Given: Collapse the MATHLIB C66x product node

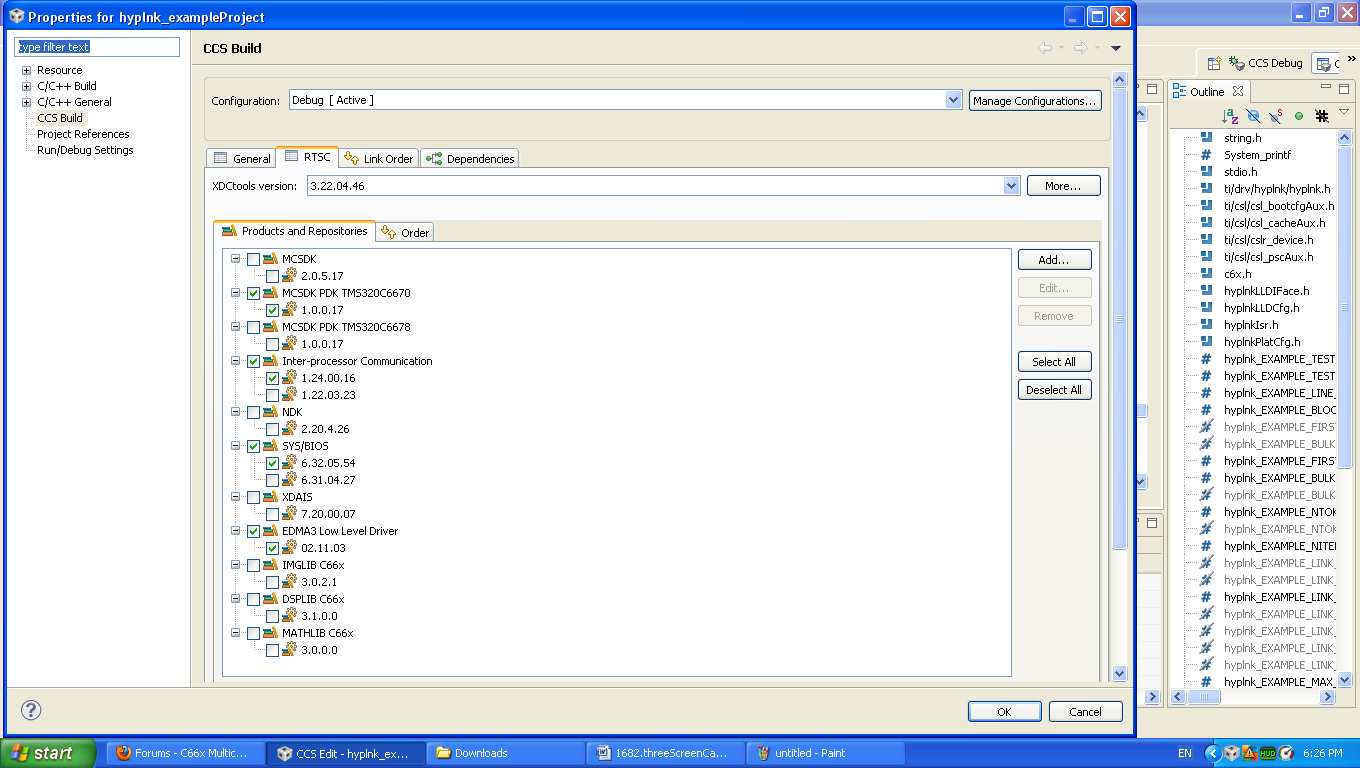Looking at the screenshot, I should (236, 633).
